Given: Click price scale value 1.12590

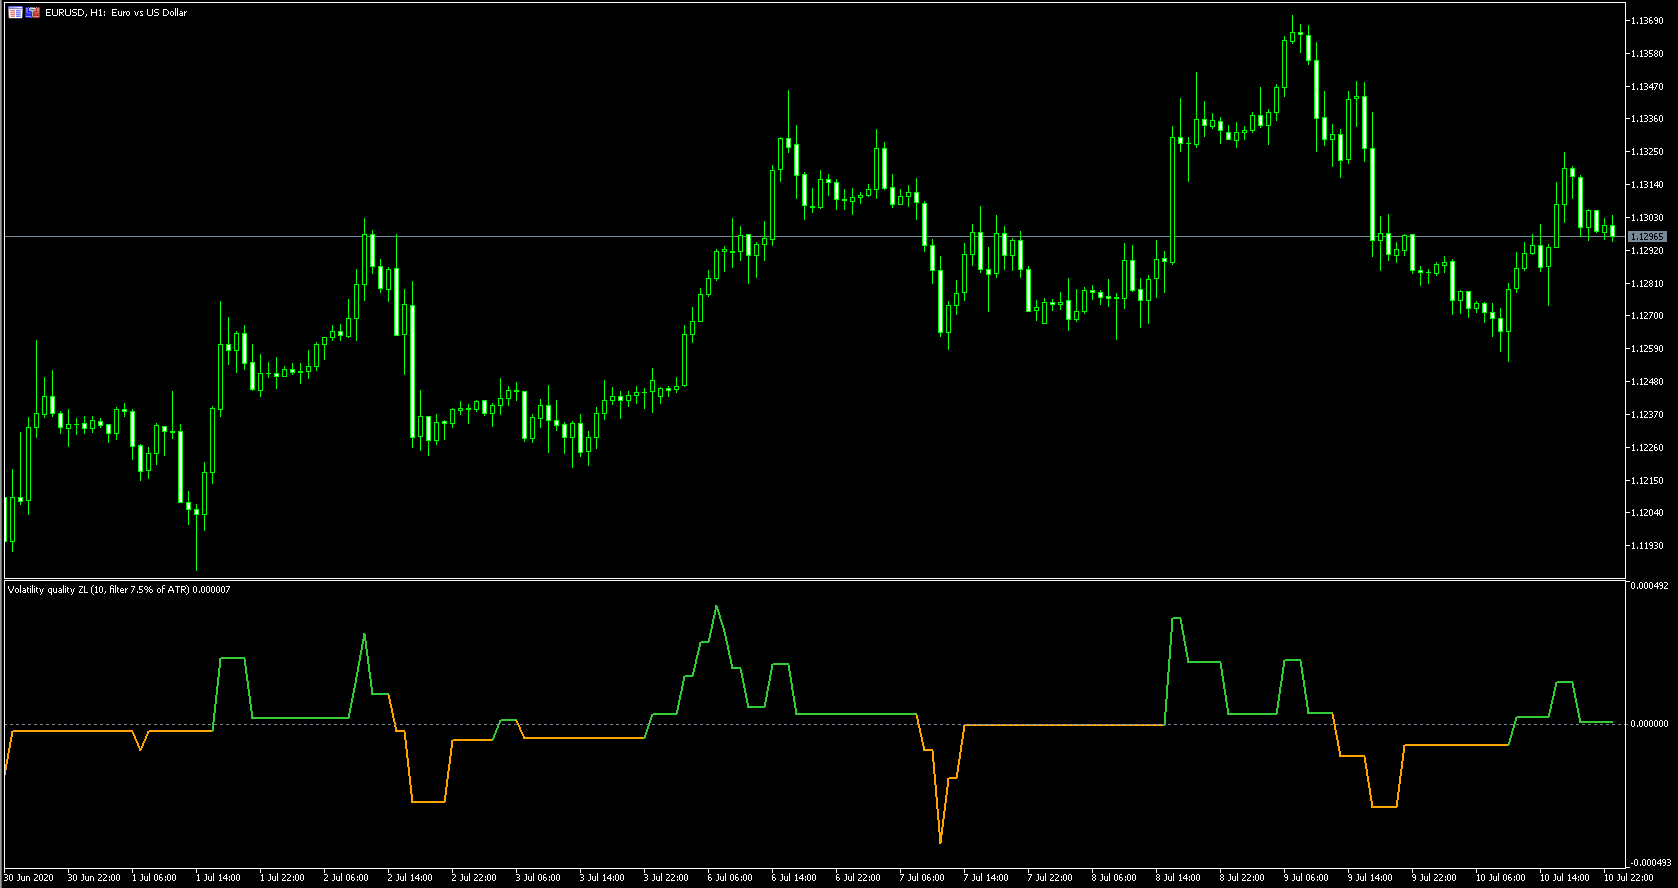Looking at the screenshot, I should coord(1647,349).
